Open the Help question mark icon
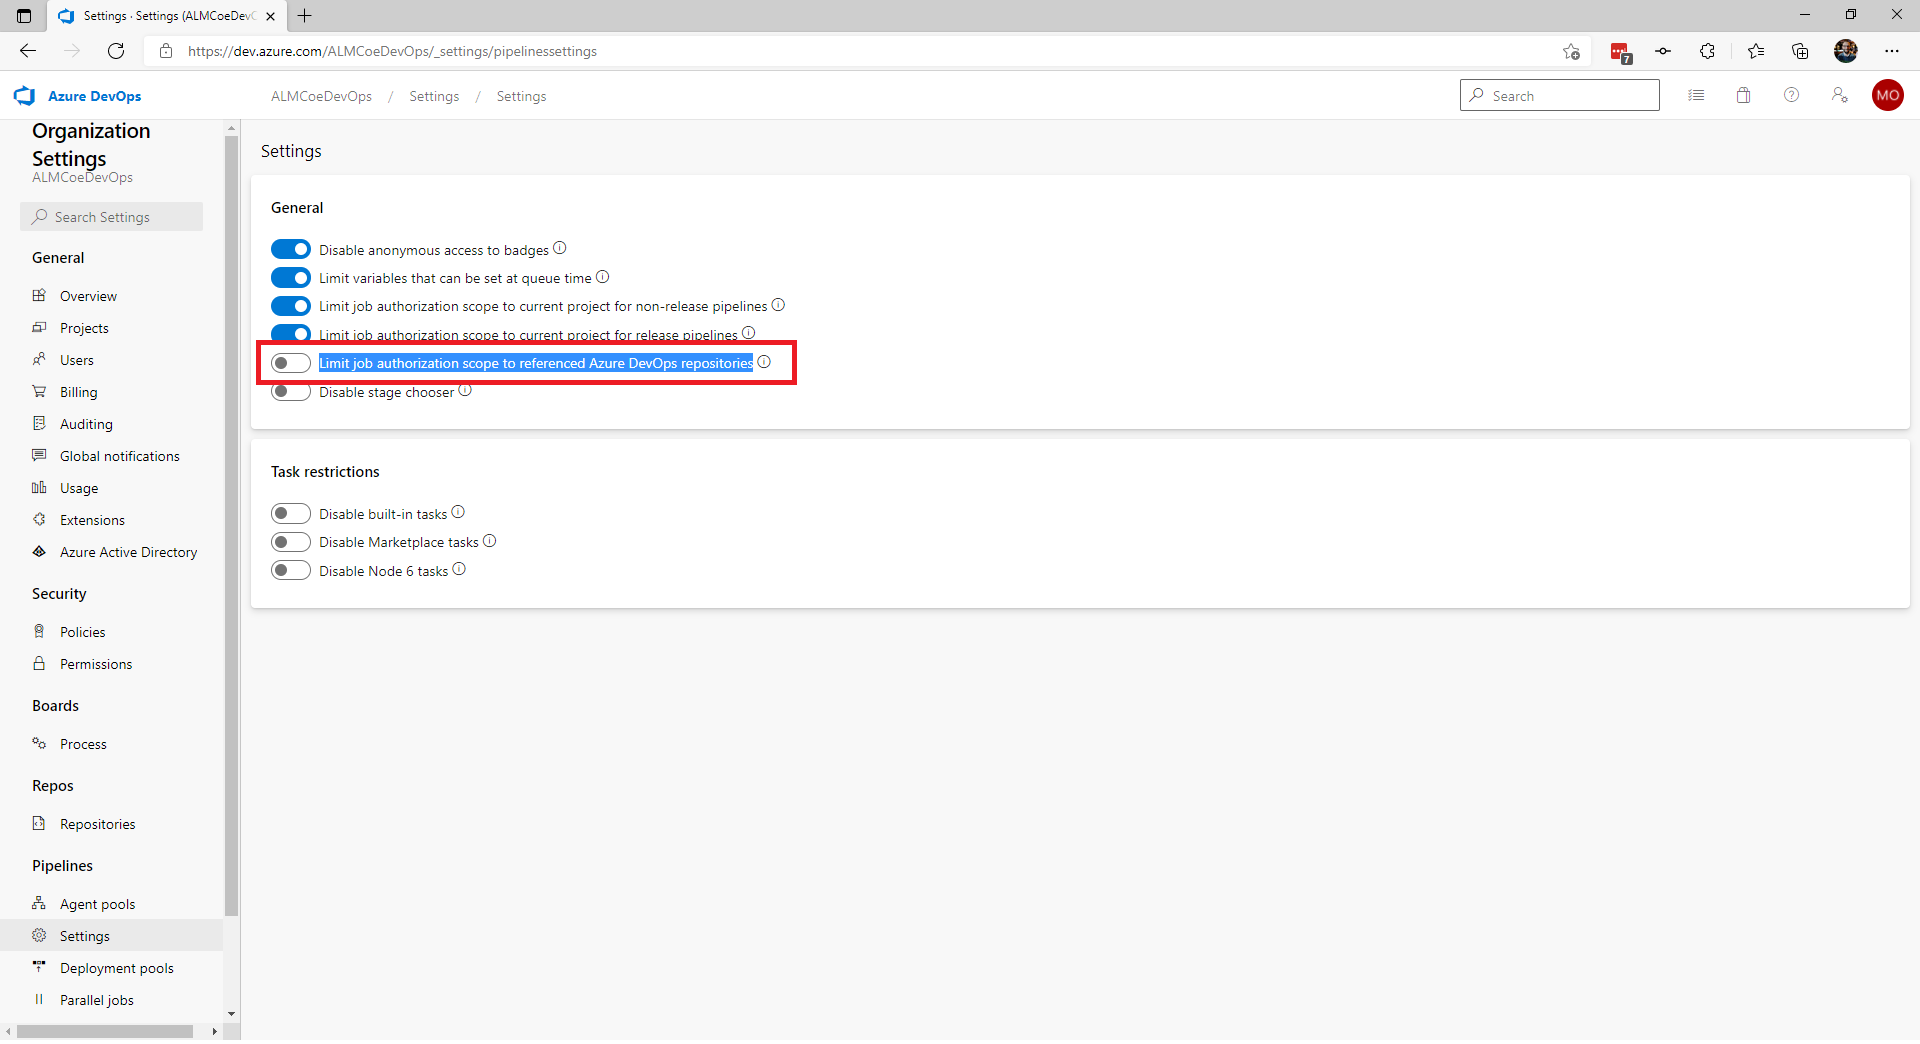 coord(1791,95)
